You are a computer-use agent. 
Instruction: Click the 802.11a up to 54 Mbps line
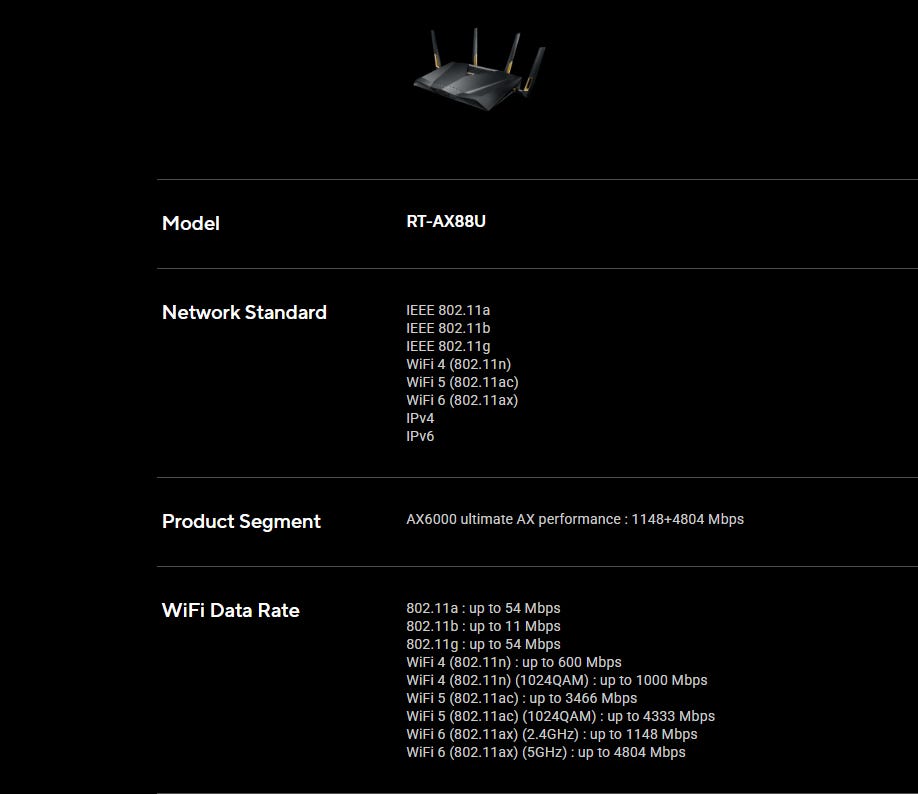point(483,608)
